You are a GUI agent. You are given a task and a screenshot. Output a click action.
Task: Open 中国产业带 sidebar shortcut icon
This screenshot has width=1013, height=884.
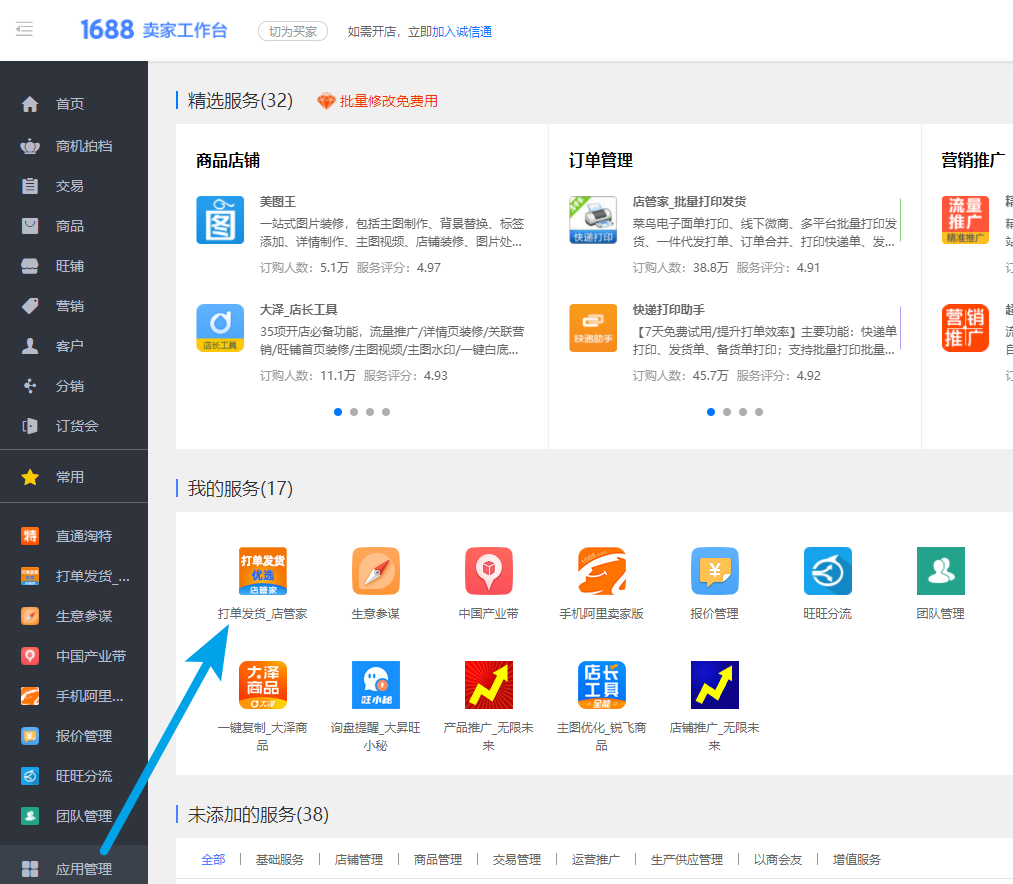[x=30, y=656]
